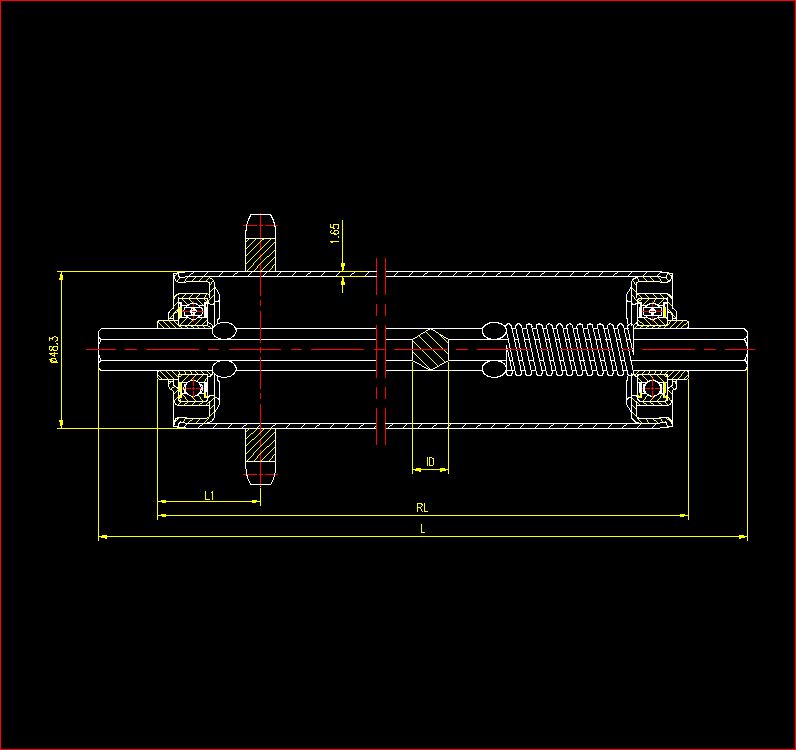Screen dimensions: 796x750
Task: Select the lower right bearing
Action: click(652, 388)
